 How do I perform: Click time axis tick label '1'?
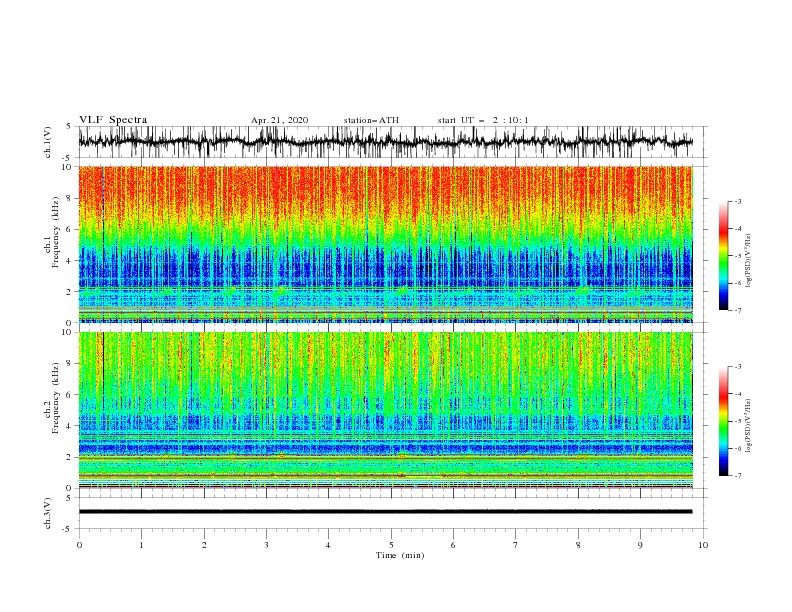point(141,545)
